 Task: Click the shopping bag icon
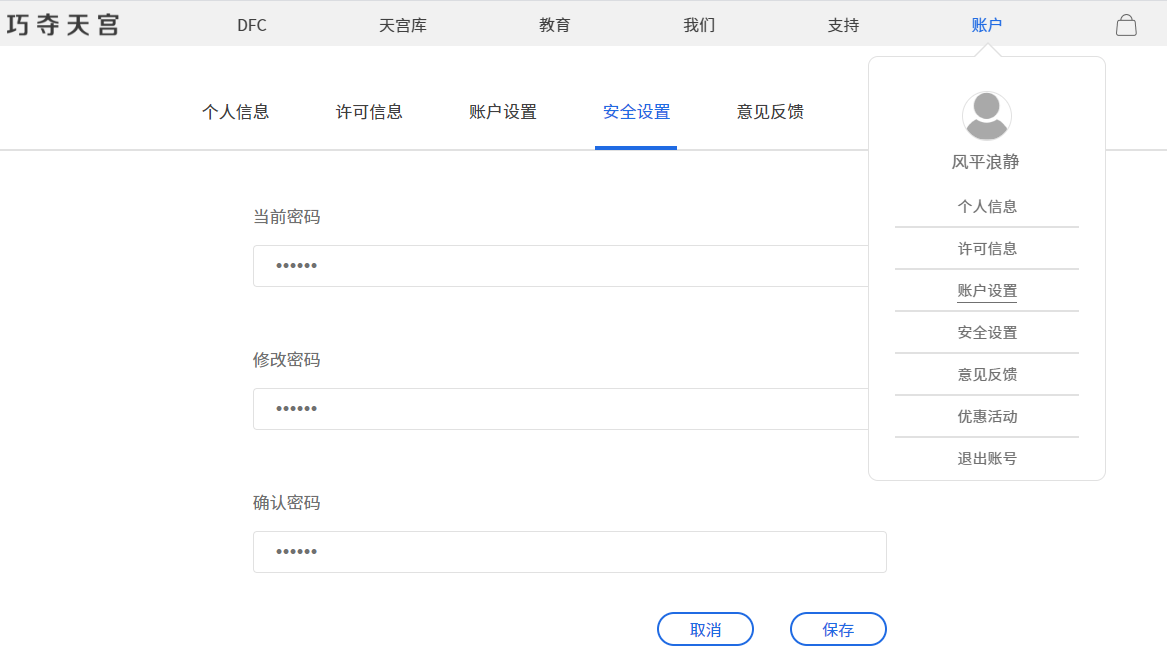click(x=1126, y=25)
